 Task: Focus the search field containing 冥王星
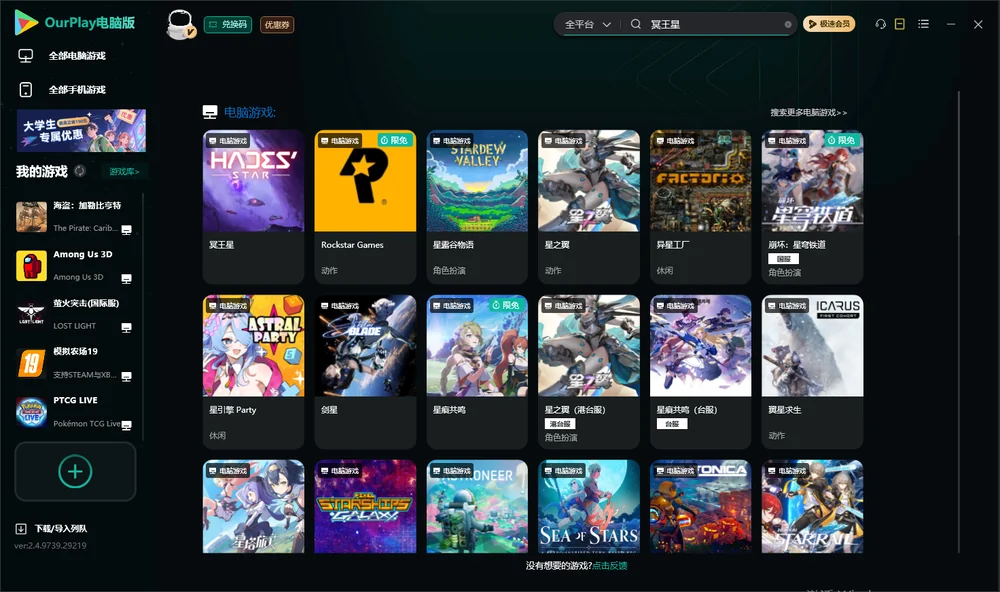[714, 24]
